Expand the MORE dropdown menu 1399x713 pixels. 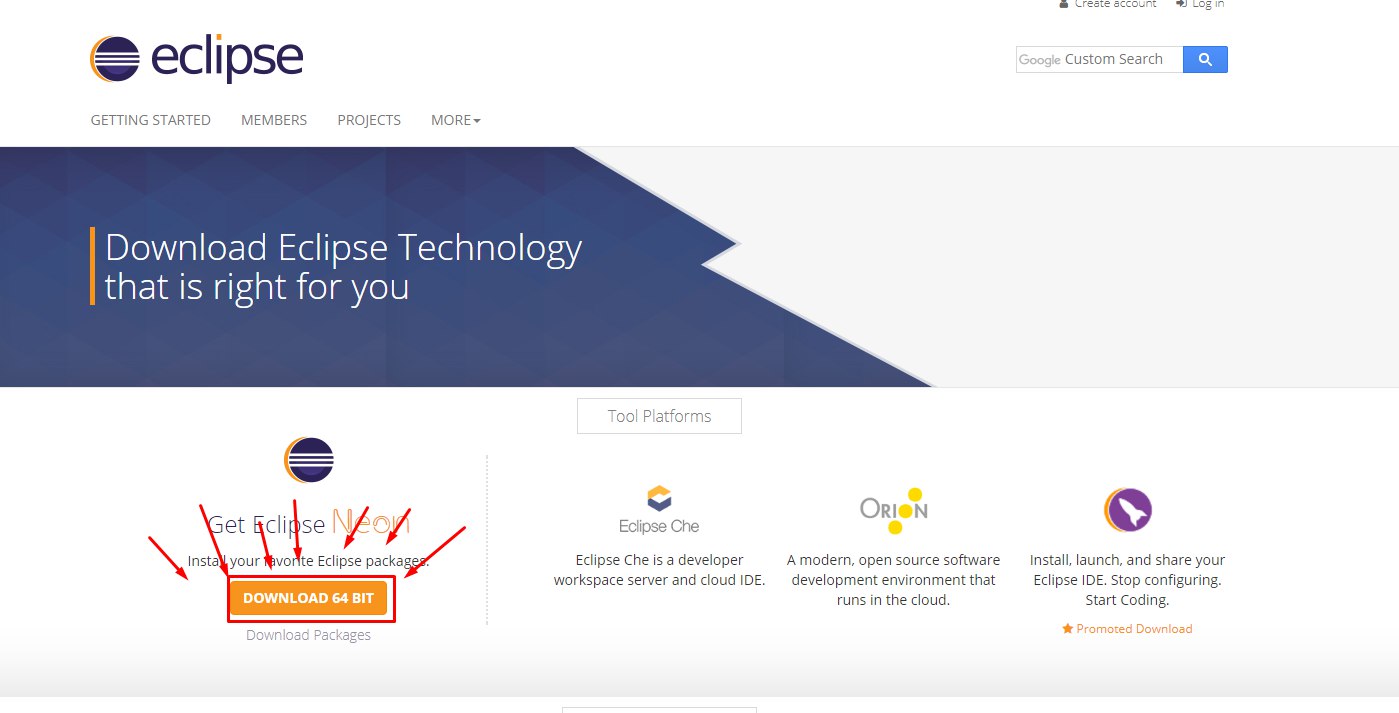[x=455, y=120]
